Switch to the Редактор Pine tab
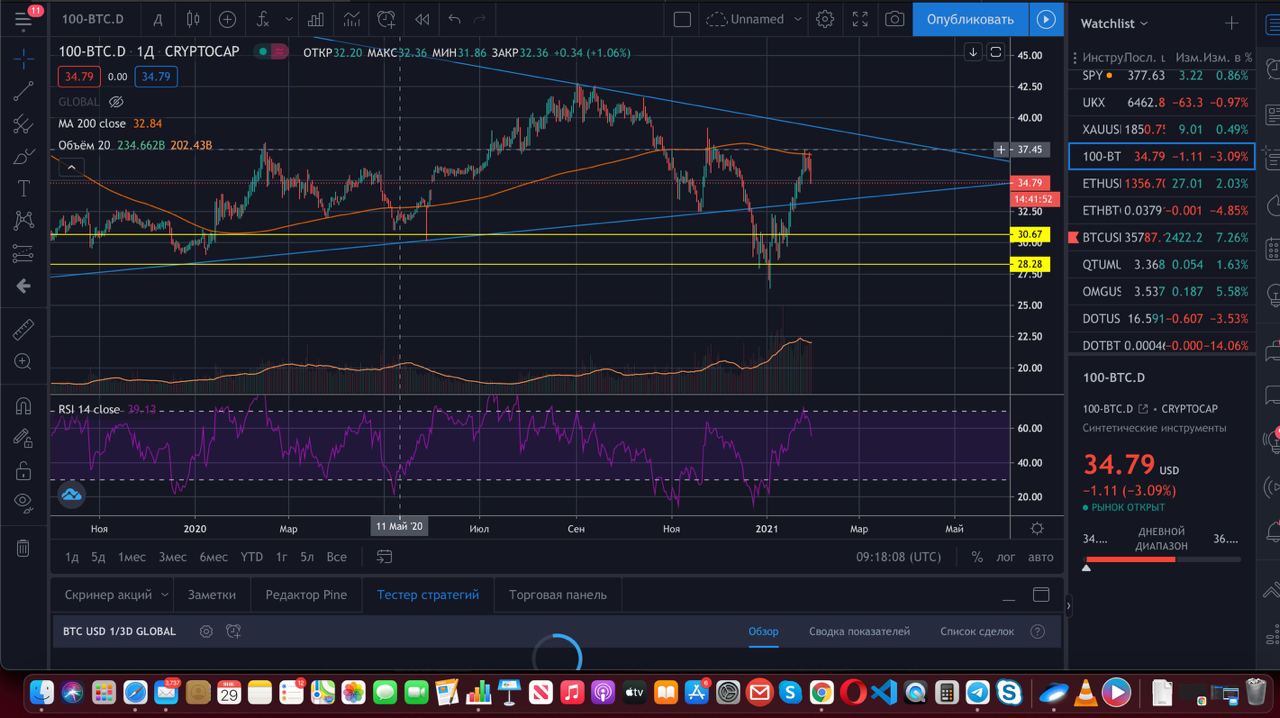The height and width of the screenshot is (718, 1280). pyautogui.click(x=306, y=594)
